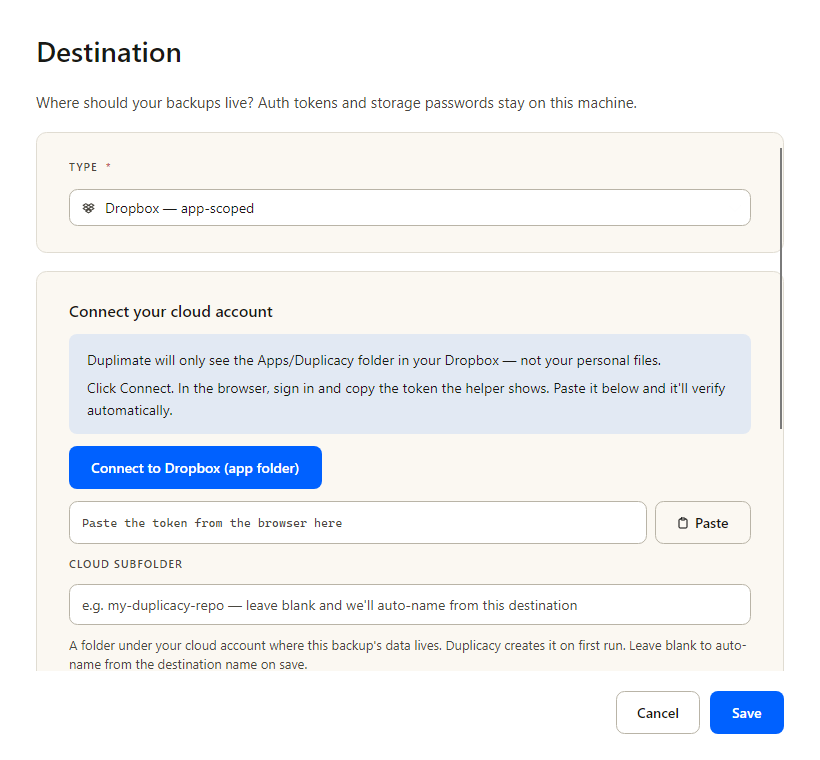Cancel the destination dialog
Viewport: 820px width, 760px height.
(657, 712)
